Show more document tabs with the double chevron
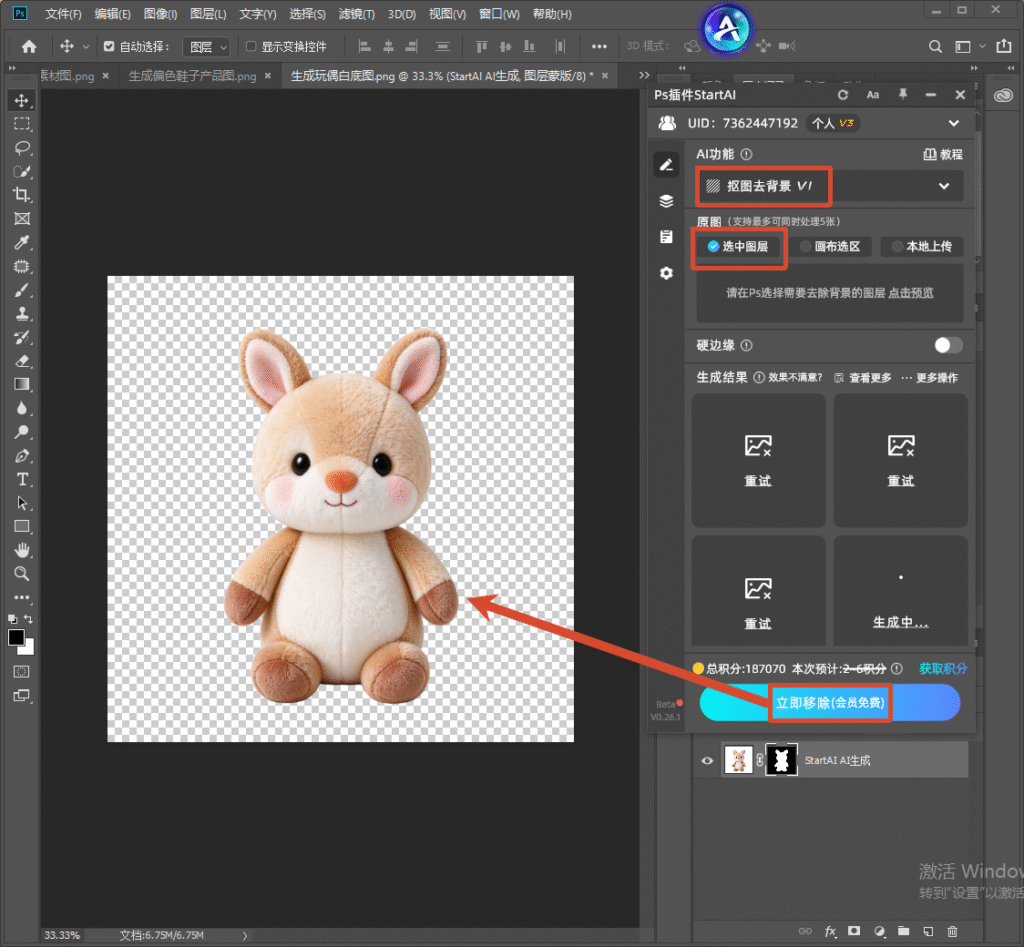This screenshot has width=1024, height=947. [644, 76]
